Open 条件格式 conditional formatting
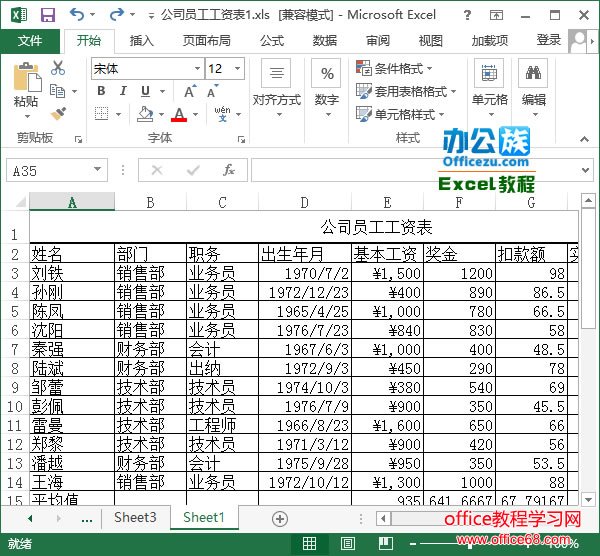Screen dimensions: 600x556 click(x=394, y=68)
